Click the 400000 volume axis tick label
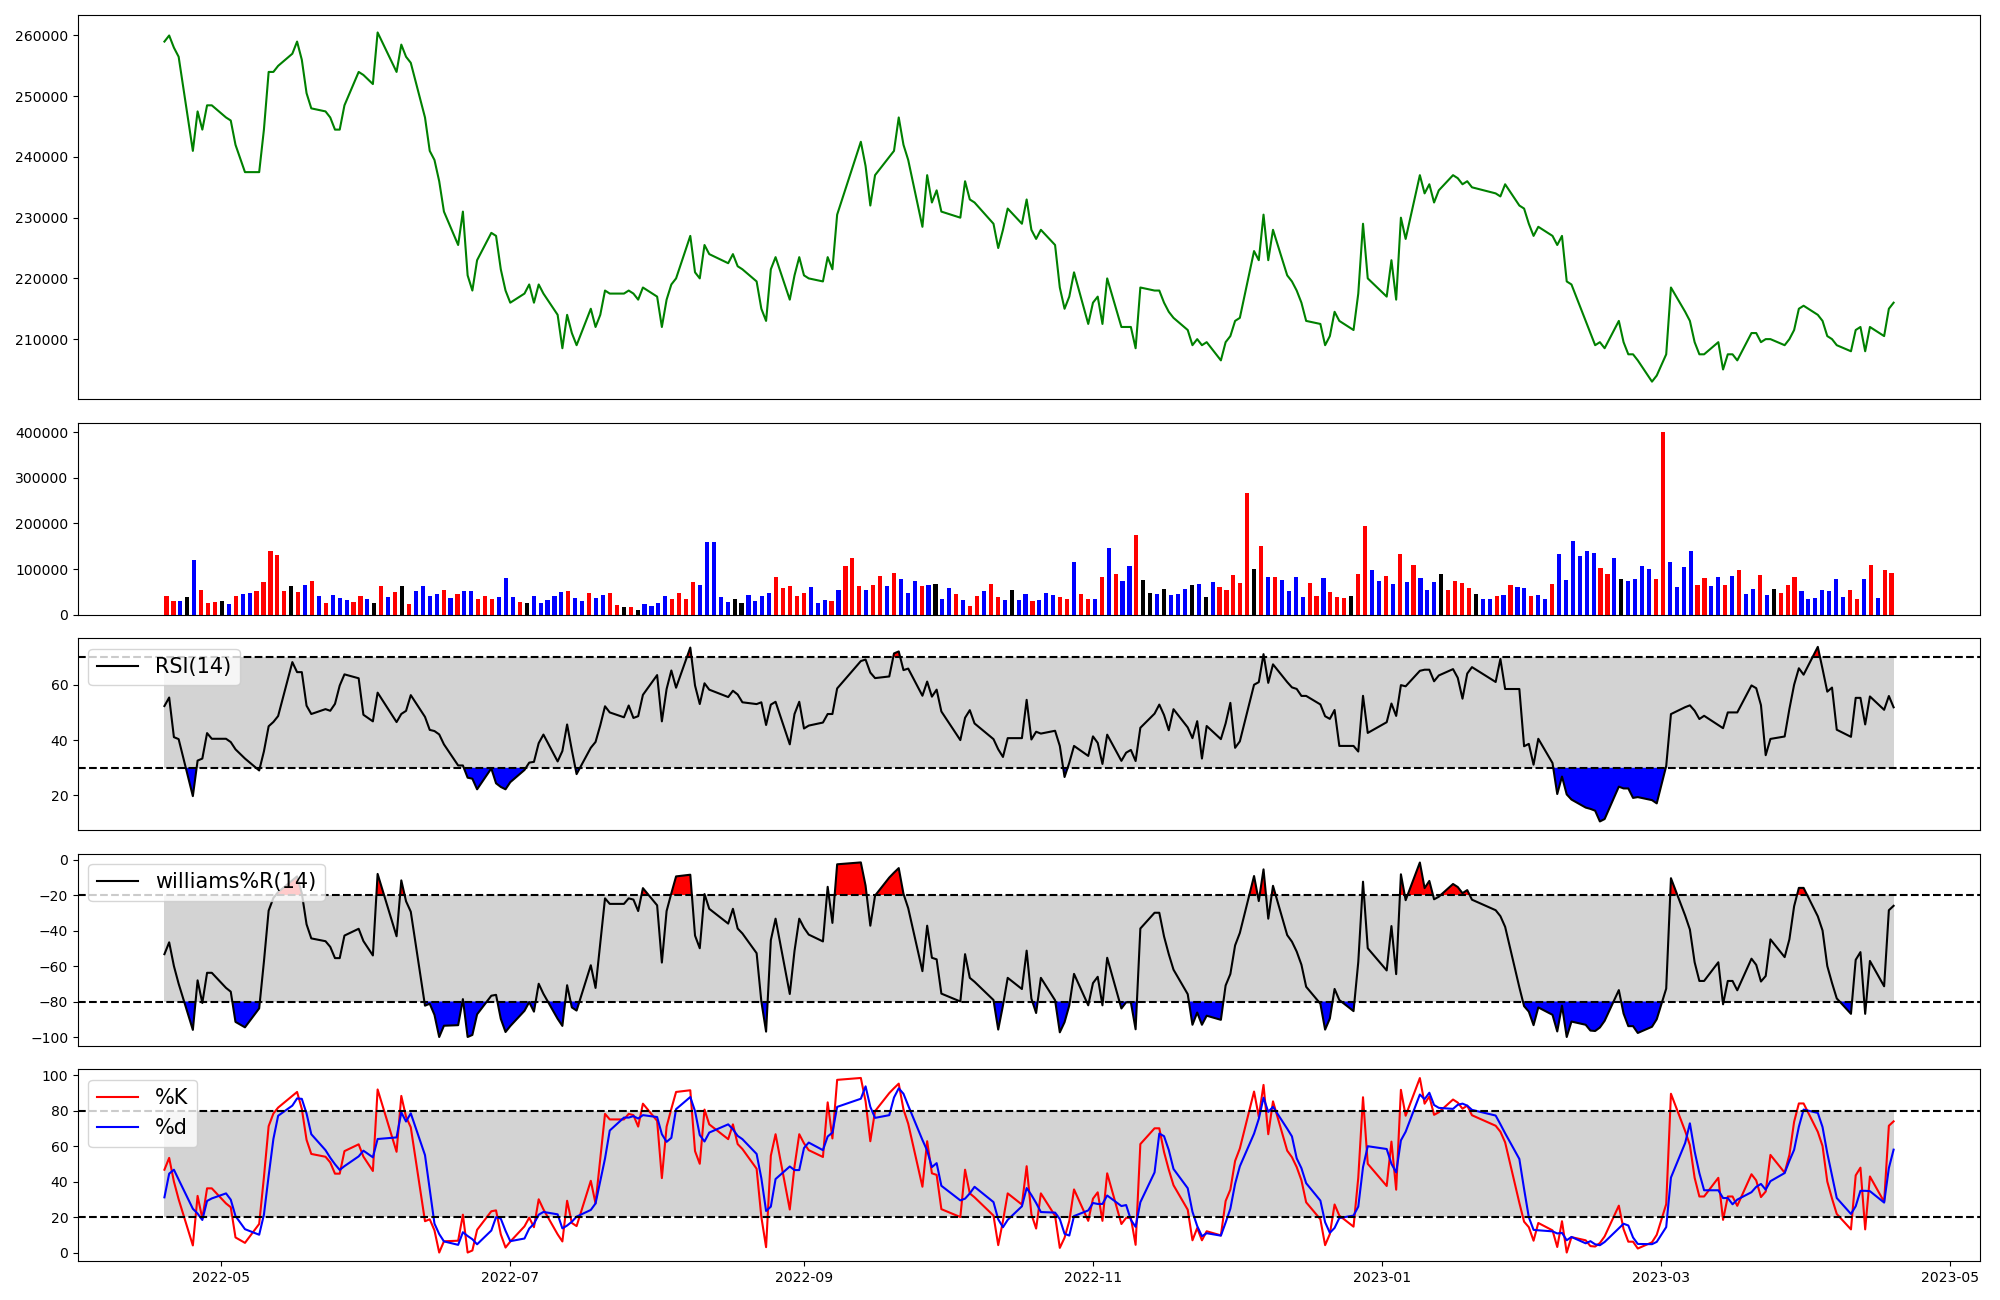Viewport: 2000px width, 1300px height. tap(41, 433)
